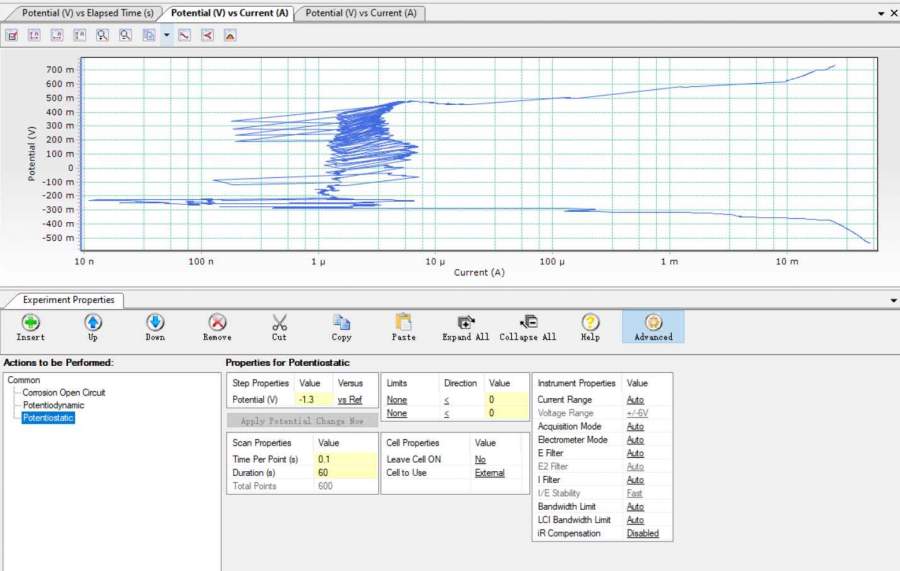Toggle the iR Compensation Disabled setting

click(x=643, y=533)
